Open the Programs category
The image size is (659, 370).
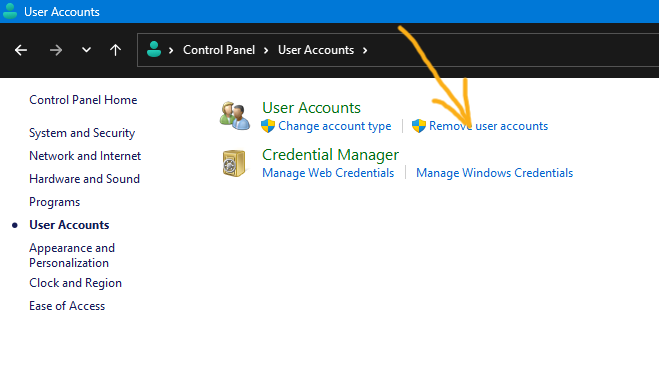click(55, 202)
